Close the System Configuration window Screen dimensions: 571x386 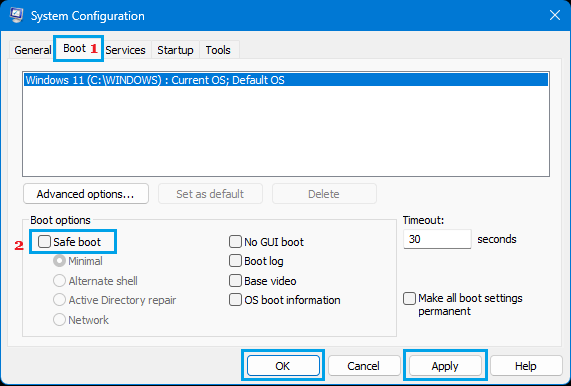(x=555, y=15)
